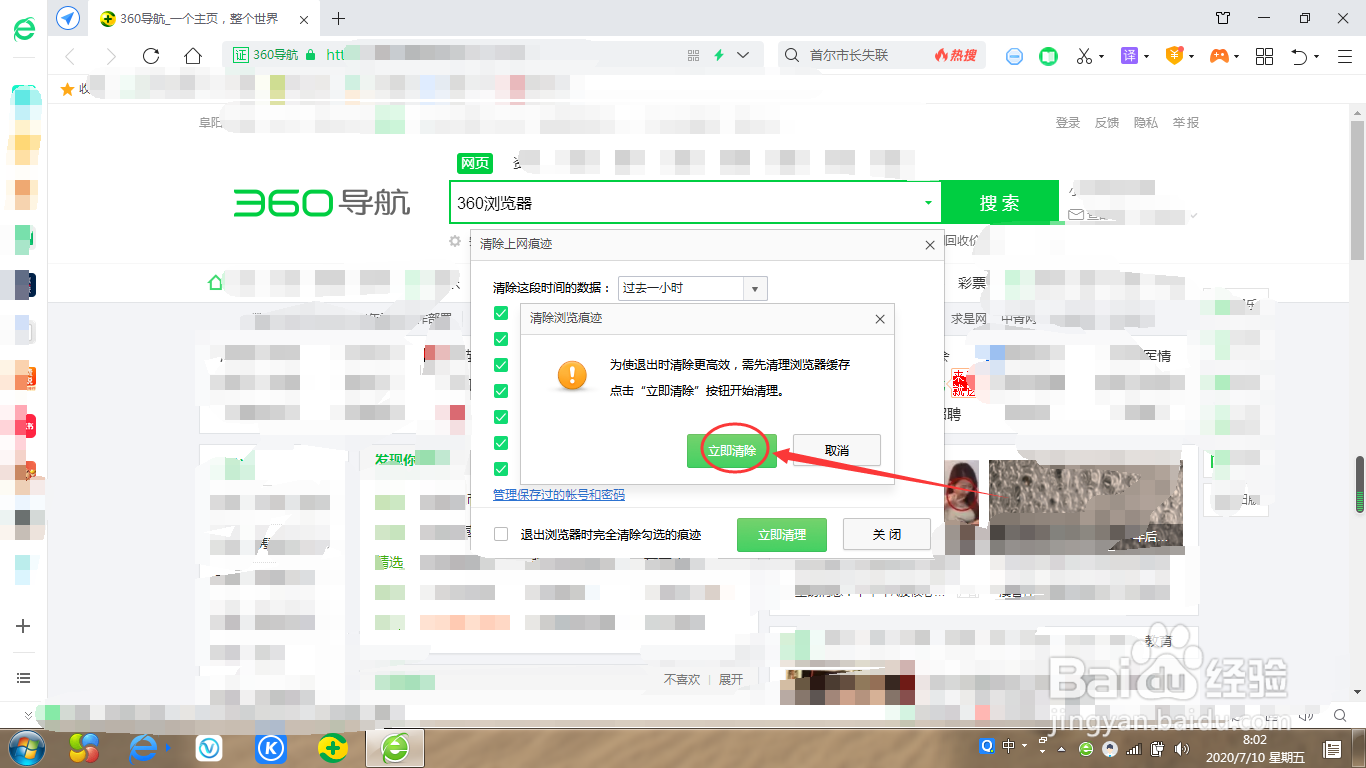
Task: Expand the arrow next to the game controller
Action: click(1238, 57)
